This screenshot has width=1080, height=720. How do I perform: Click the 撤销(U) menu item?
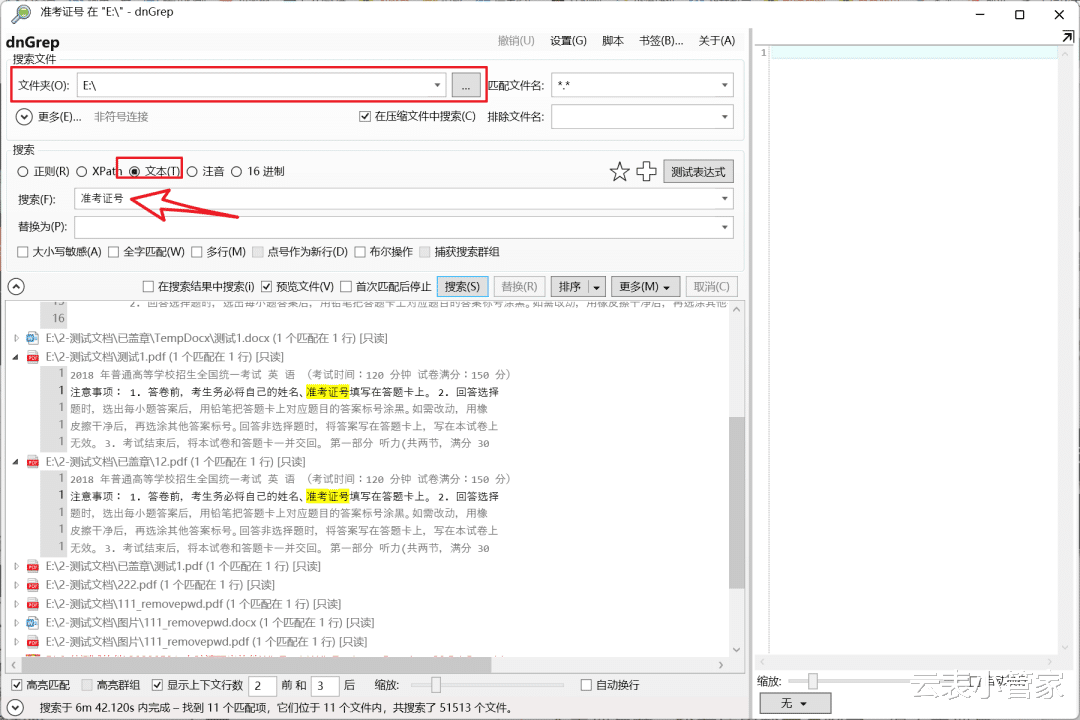[516, 41]
